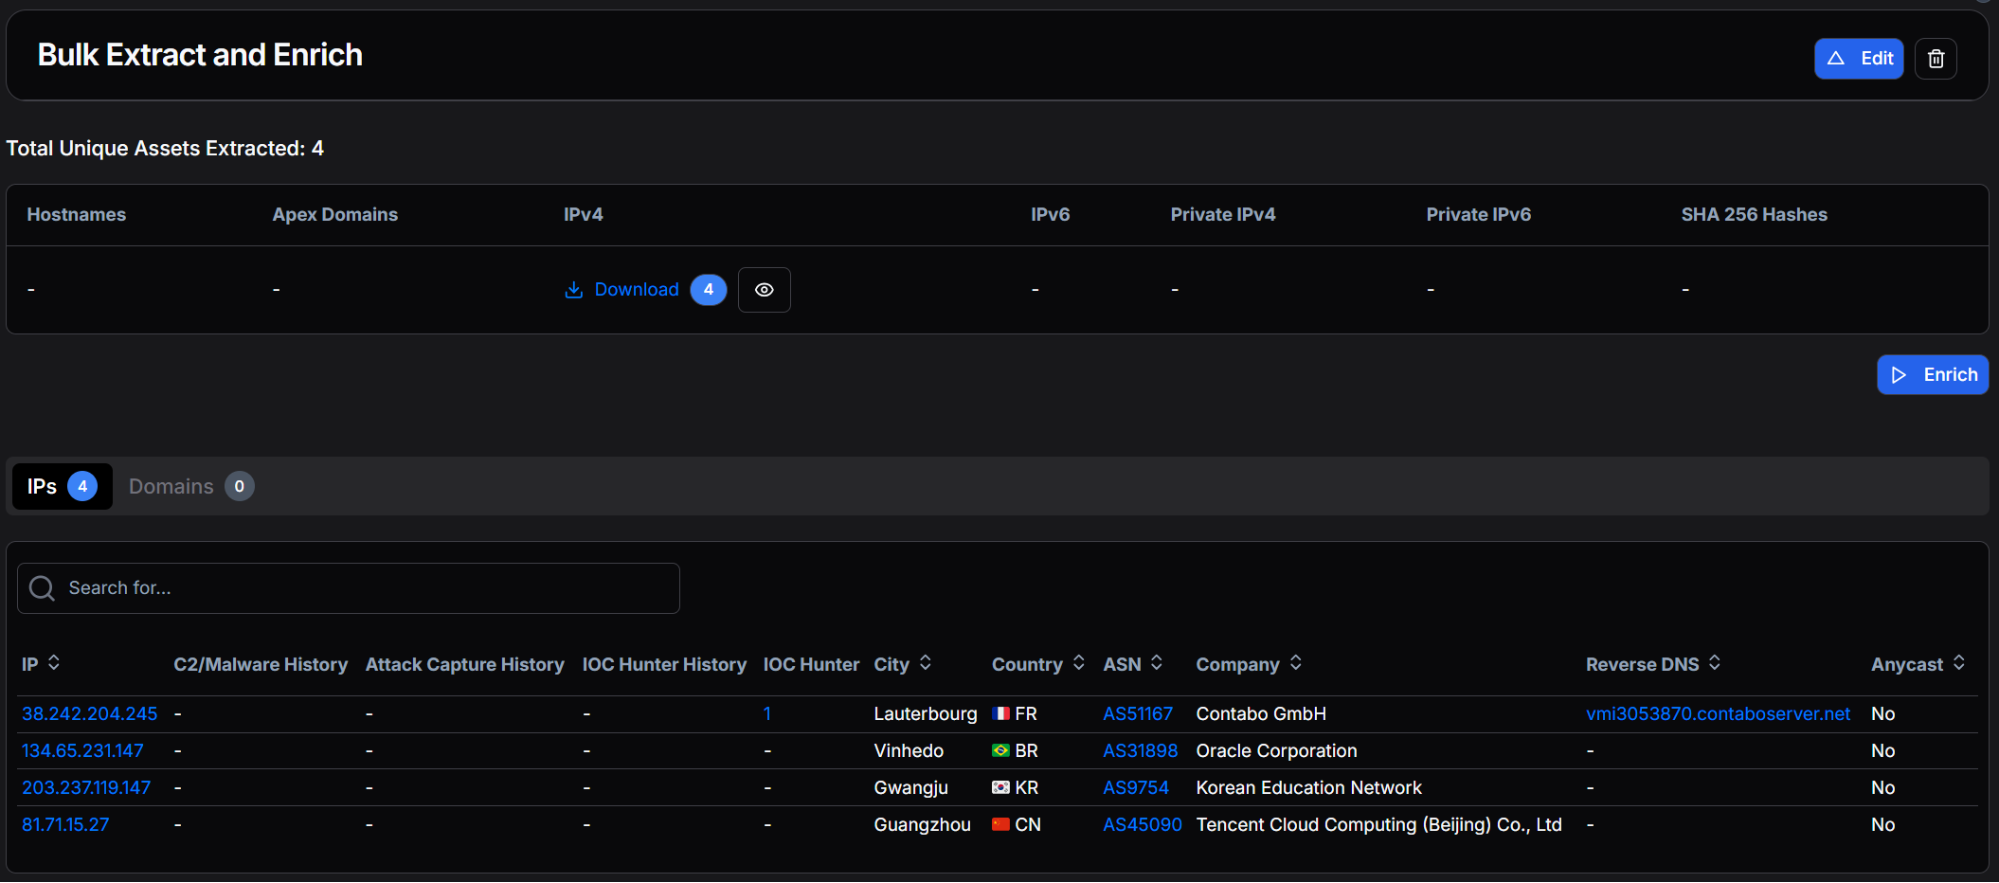Download the IPv4 list
Viewport: 1999px width, 883px height.
pos(622,290)
